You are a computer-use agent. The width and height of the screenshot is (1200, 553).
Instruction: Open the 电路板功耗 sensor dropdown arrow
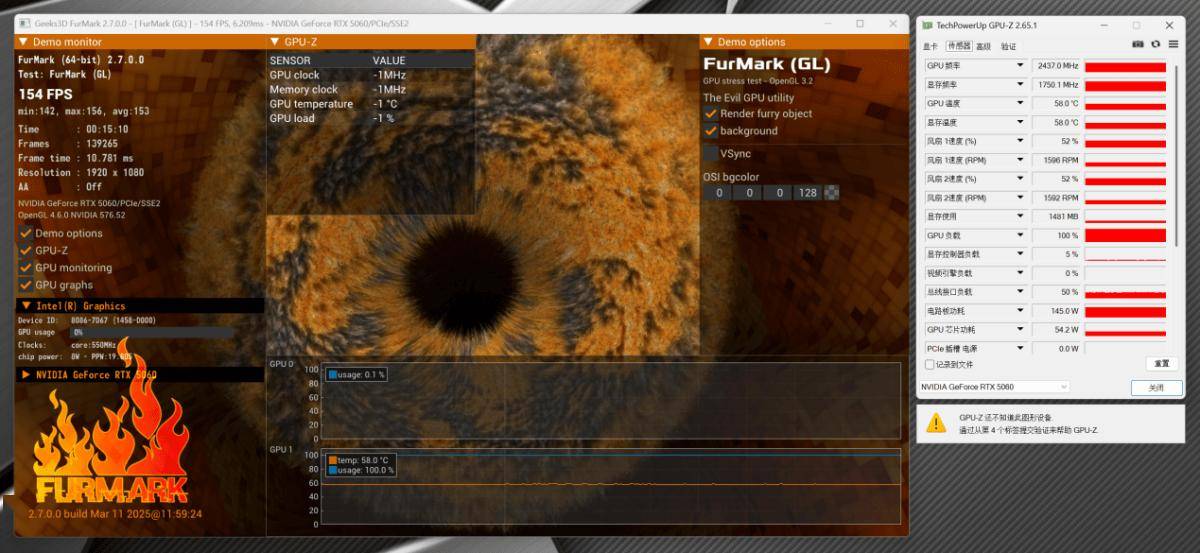pos(1020,311)
